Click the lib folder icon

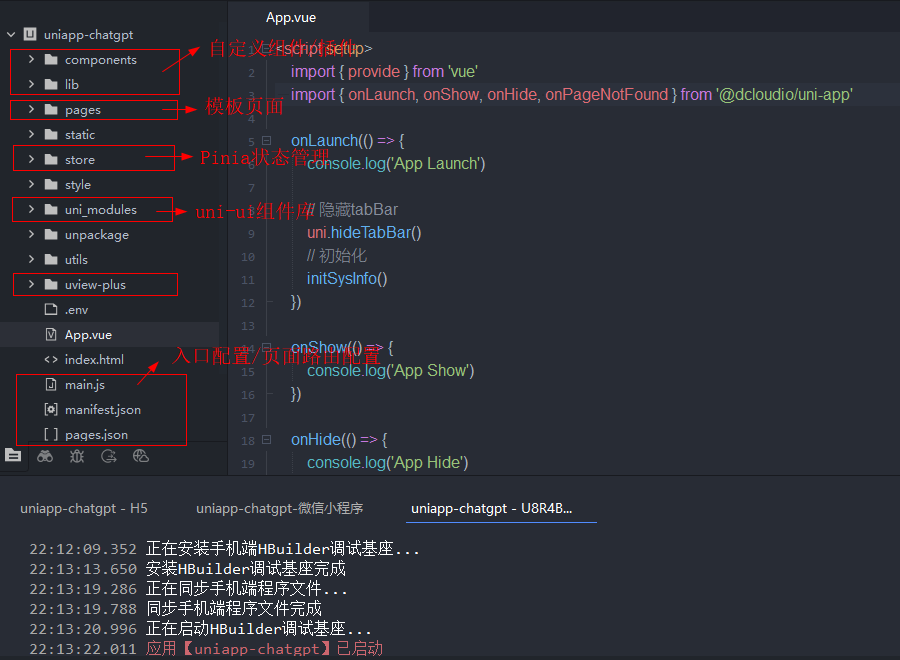[x=51, y=84]
